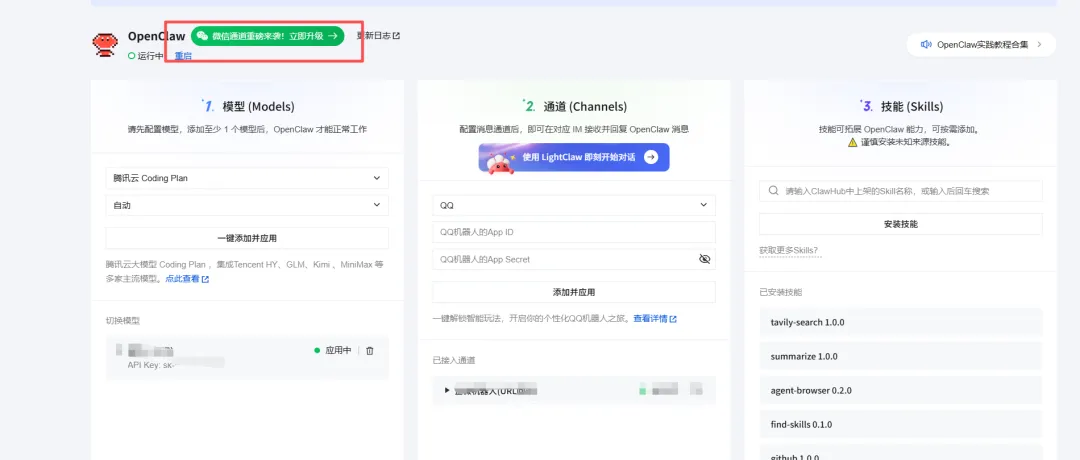Click the search magnifier icon in Skills
Image resolution: width=1080 pixels, height=460 pixels.
pyautogui.click(x=773, y=191)
